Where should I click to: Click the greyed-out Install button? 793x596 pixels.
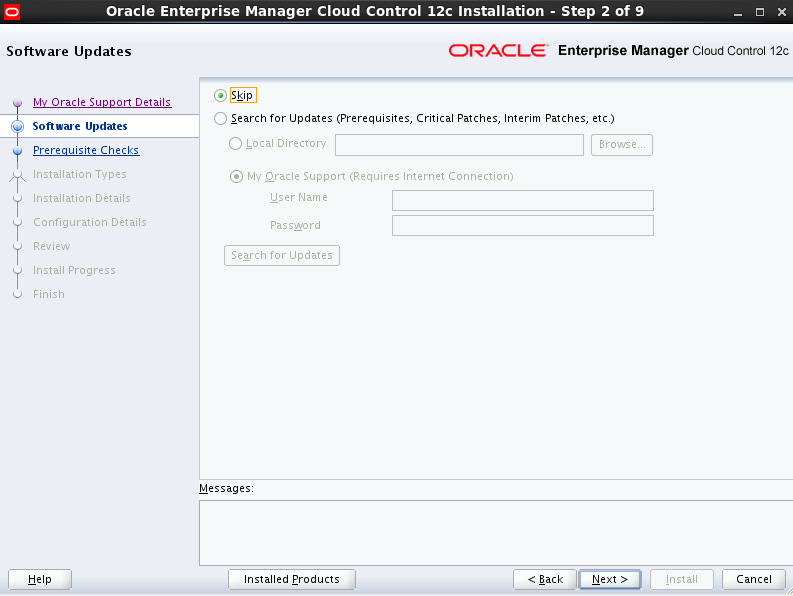tap(682, 579)
